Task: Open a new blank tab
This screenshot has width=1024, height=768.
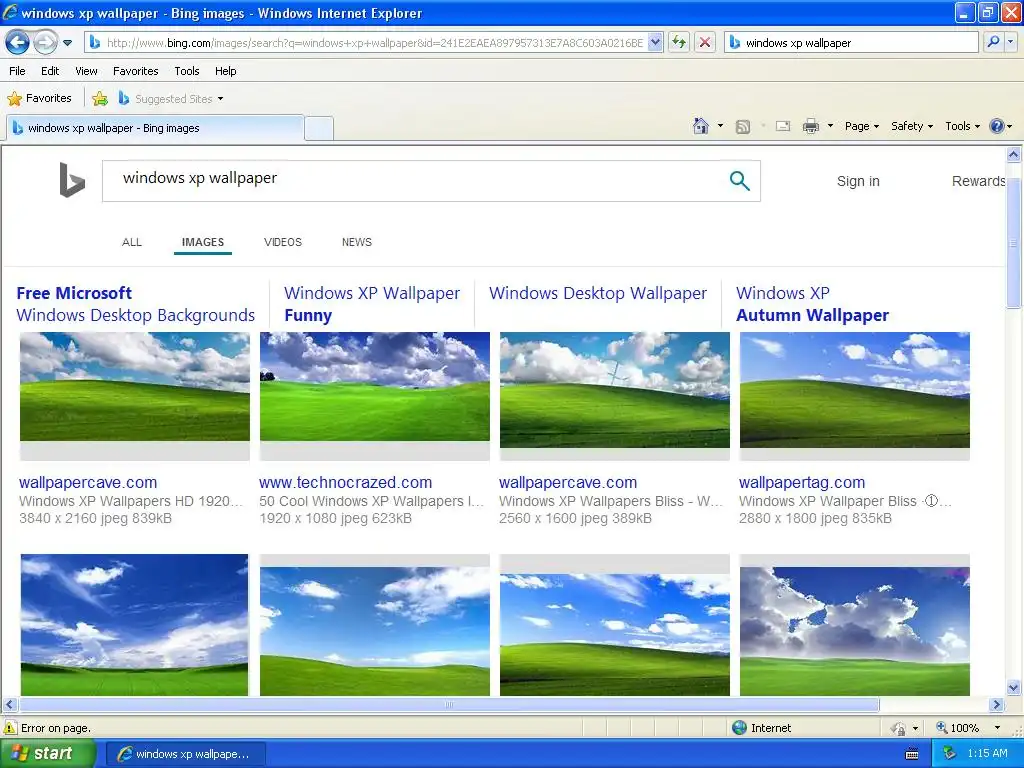Action: tap(319, 128)
